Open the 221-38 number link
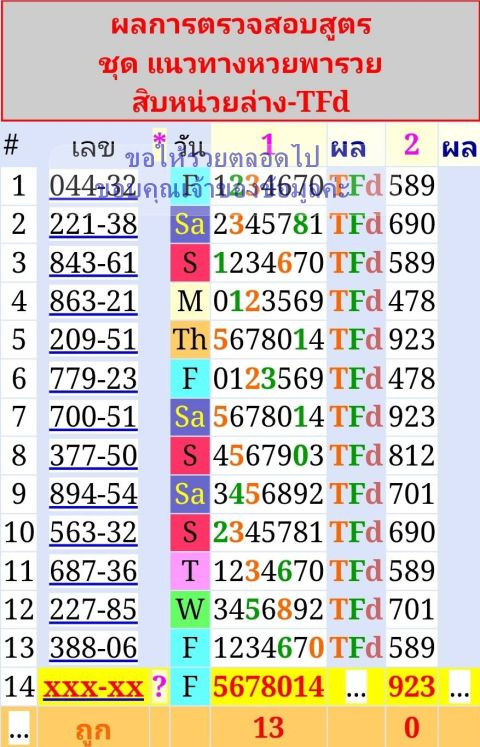 click(93, 224)
